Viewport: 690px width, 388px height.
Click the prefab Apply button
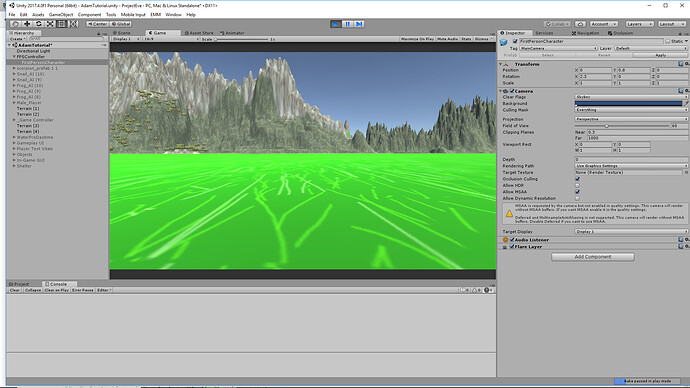tap(661, 55)
